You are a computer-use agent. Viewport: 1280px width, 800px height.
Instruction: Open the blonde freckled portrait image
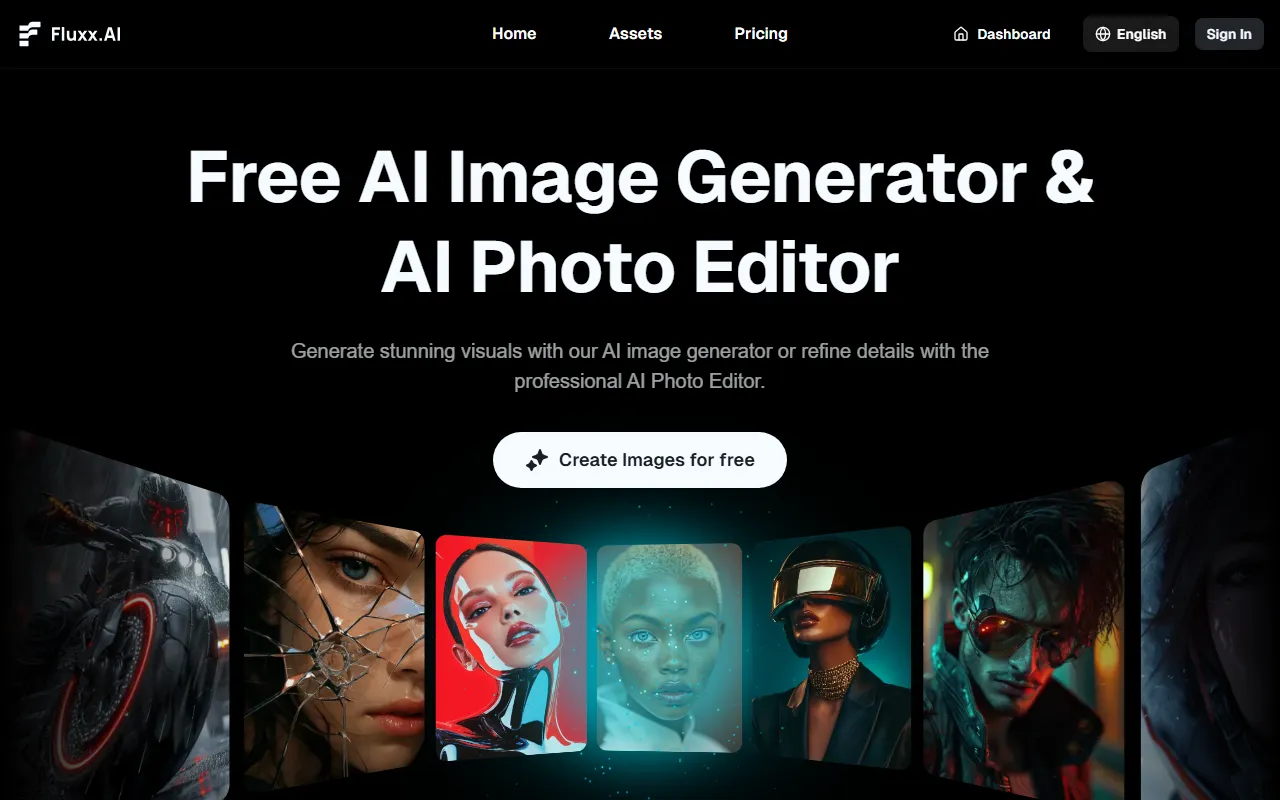pyautogui.click(x=670, y=647)
